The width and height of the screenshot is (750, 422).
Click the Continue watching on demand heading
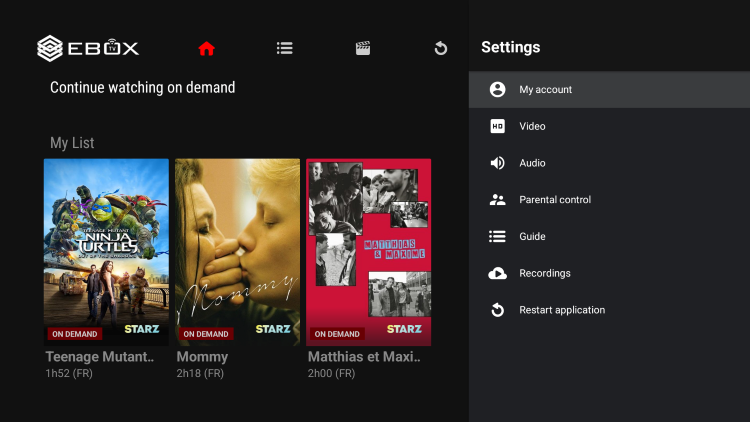[142, 88]
